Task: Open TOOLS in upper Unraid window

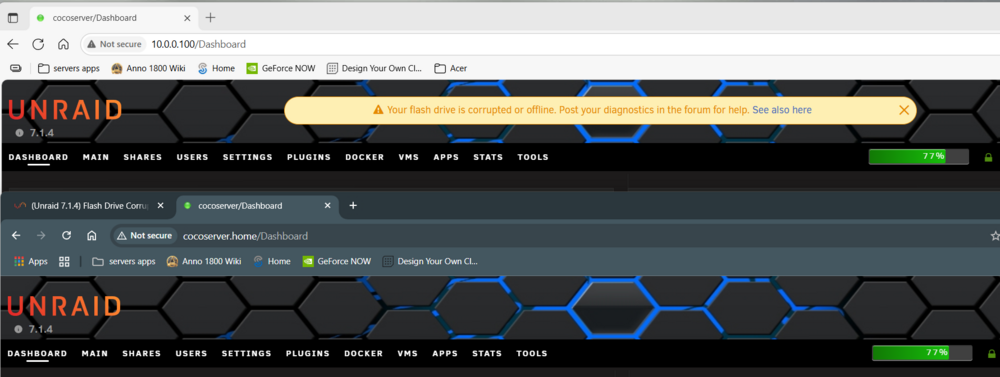Action: (x=533, y=157)
